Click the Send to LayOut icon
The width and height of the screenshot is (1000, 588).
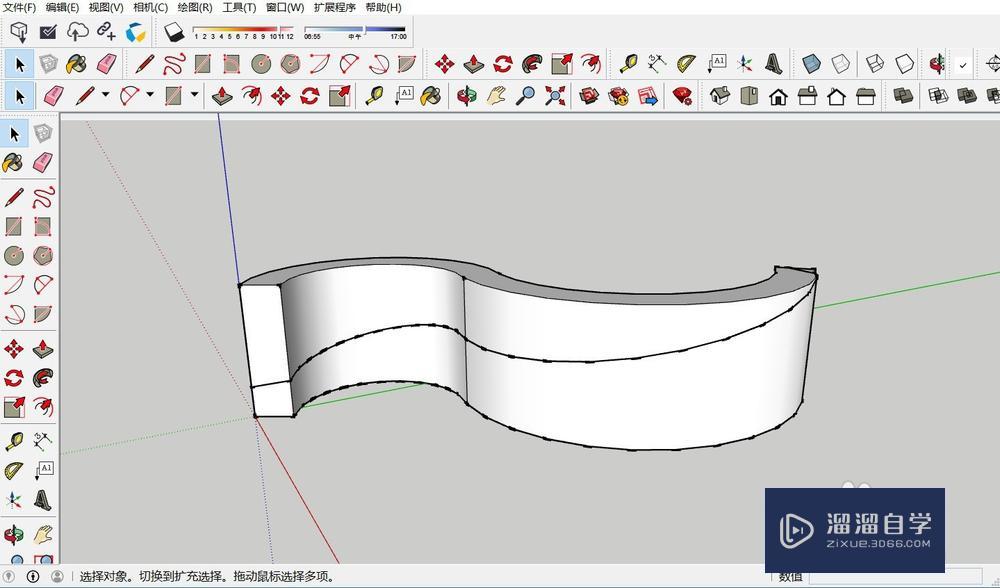[x=647, y=96]
